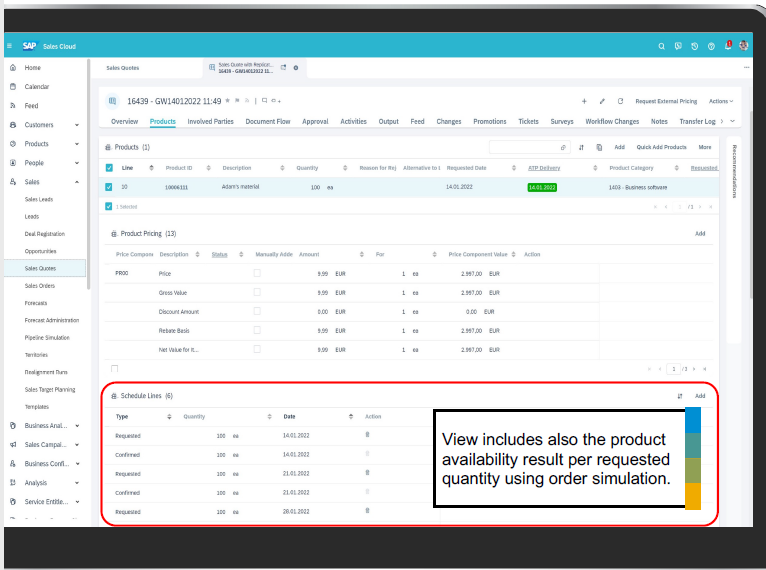The height and width of the screenshot is (570, 766).
Task: Click the pencil edit icon for quote
Action: click(602, 101)
